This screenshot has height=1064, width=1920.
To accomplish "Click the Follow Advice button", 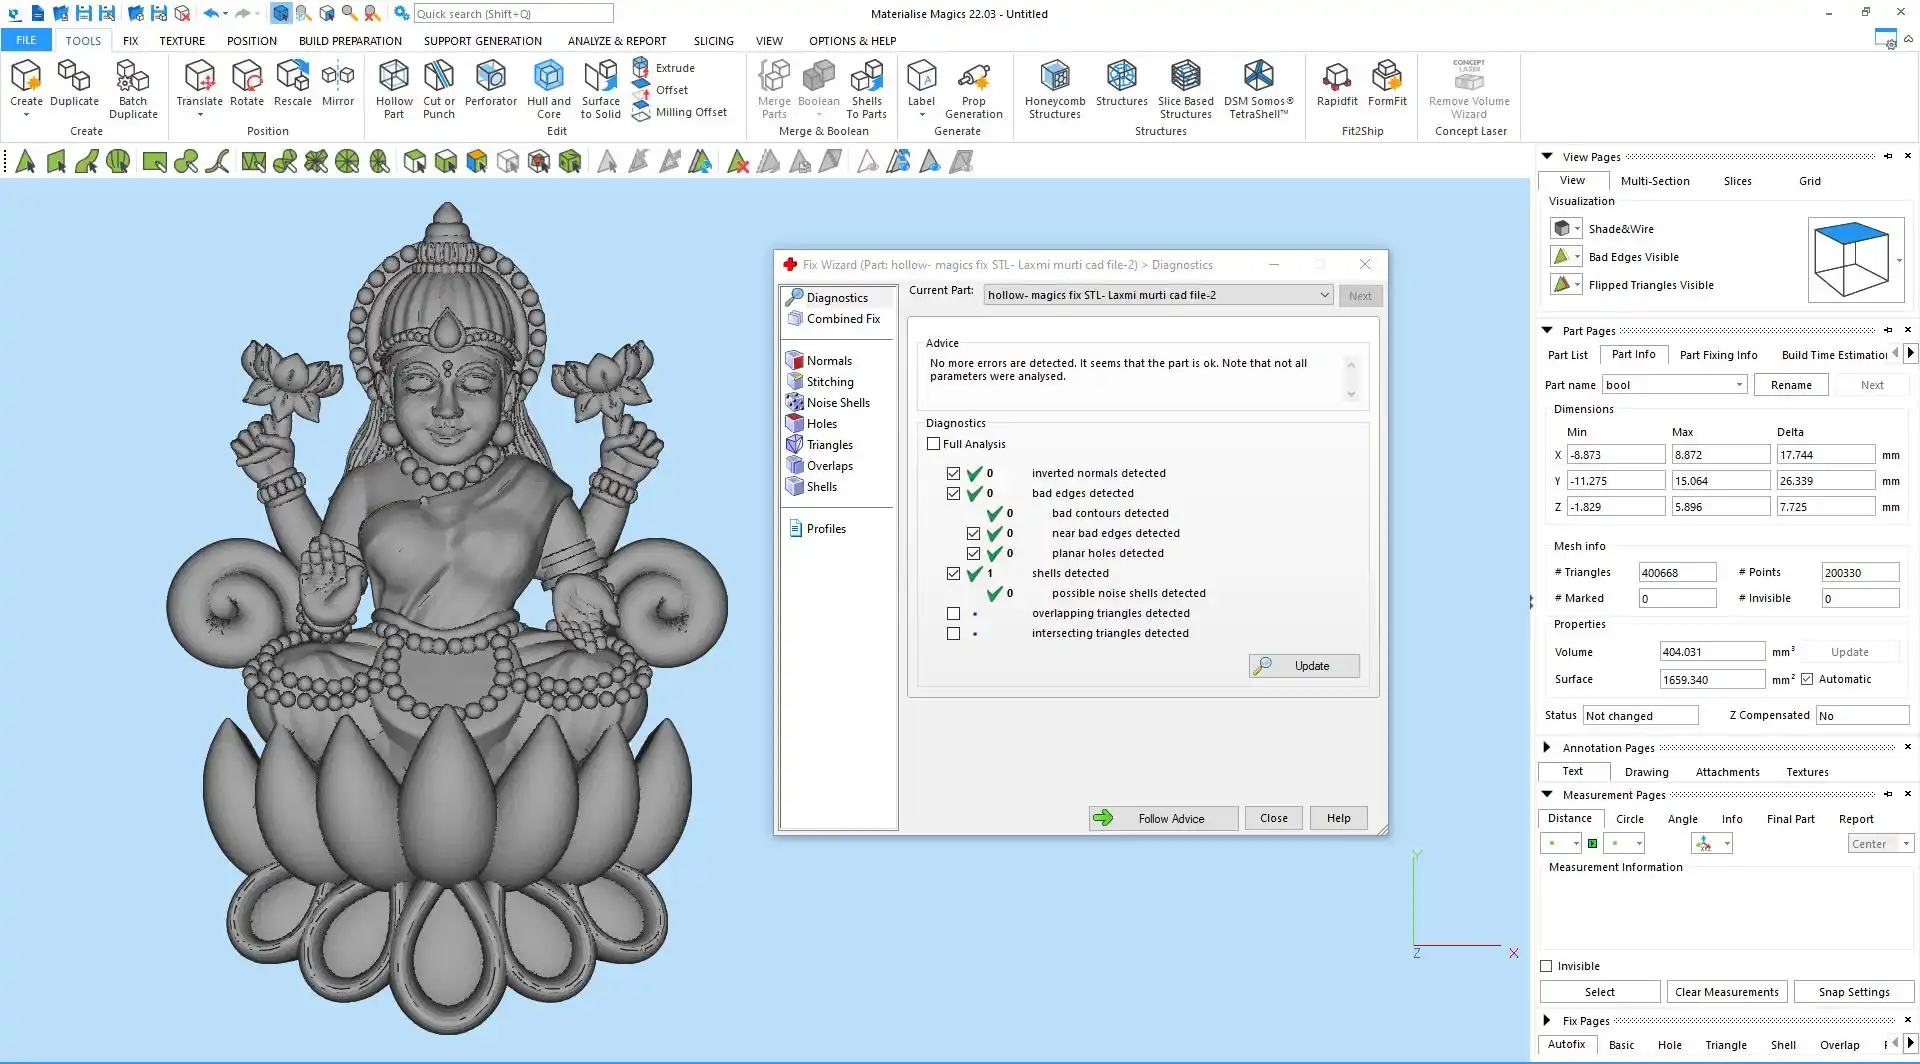I will (1163, 818).
